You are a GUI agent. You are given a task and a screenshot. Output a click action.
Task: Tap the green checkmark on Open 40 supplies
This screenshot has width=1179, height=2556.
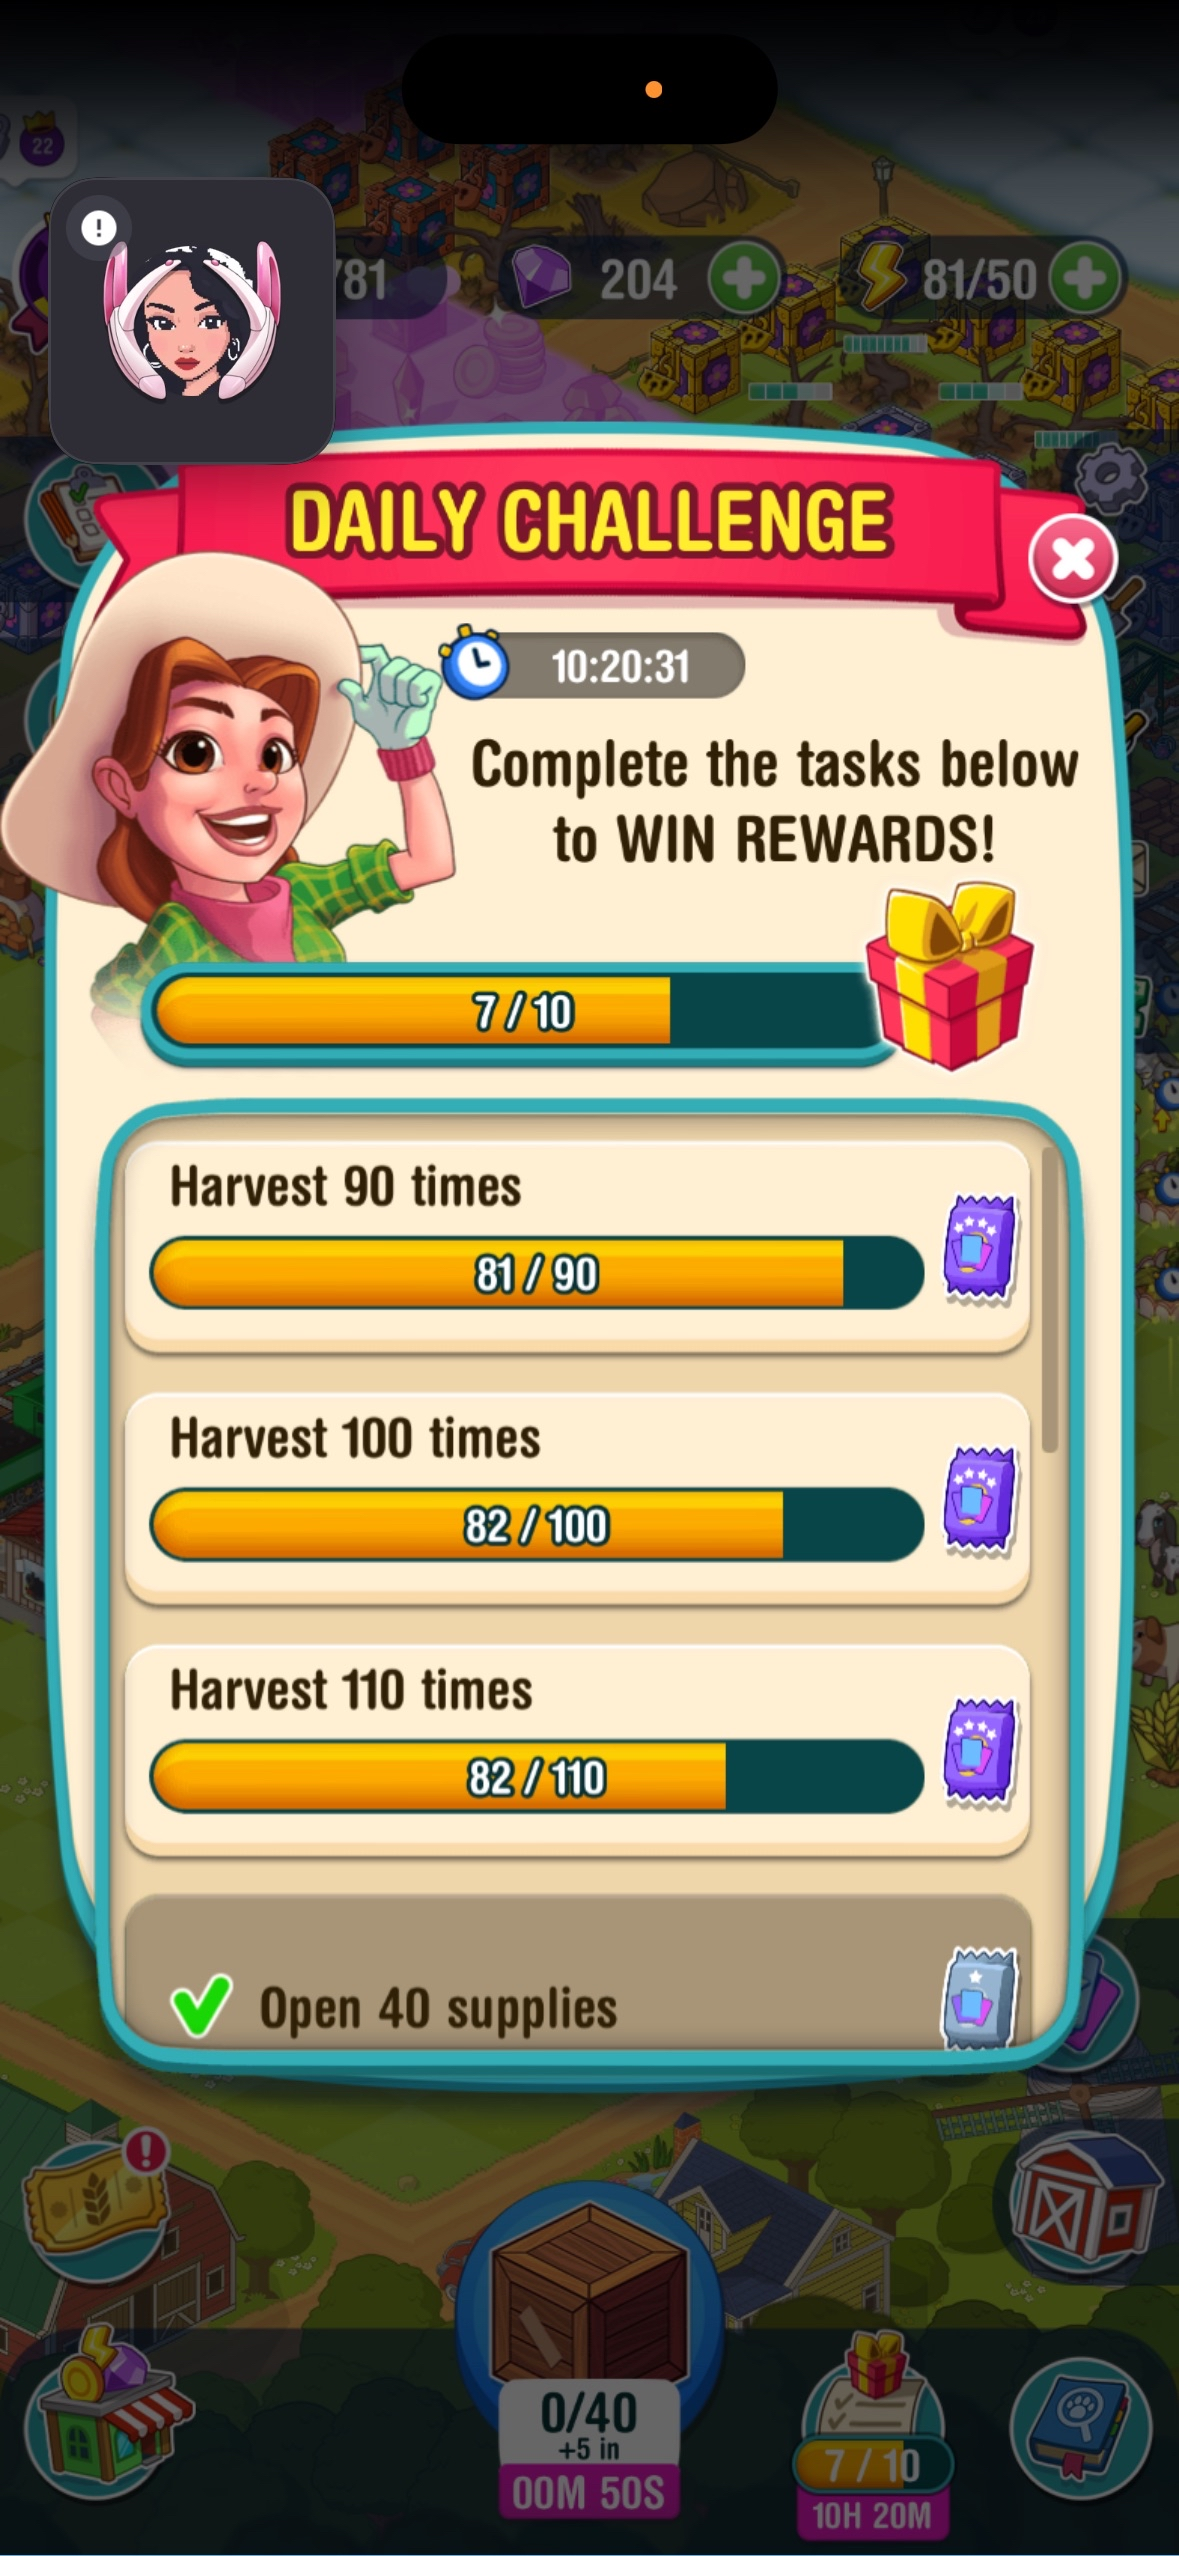[x=201, y=2005]
